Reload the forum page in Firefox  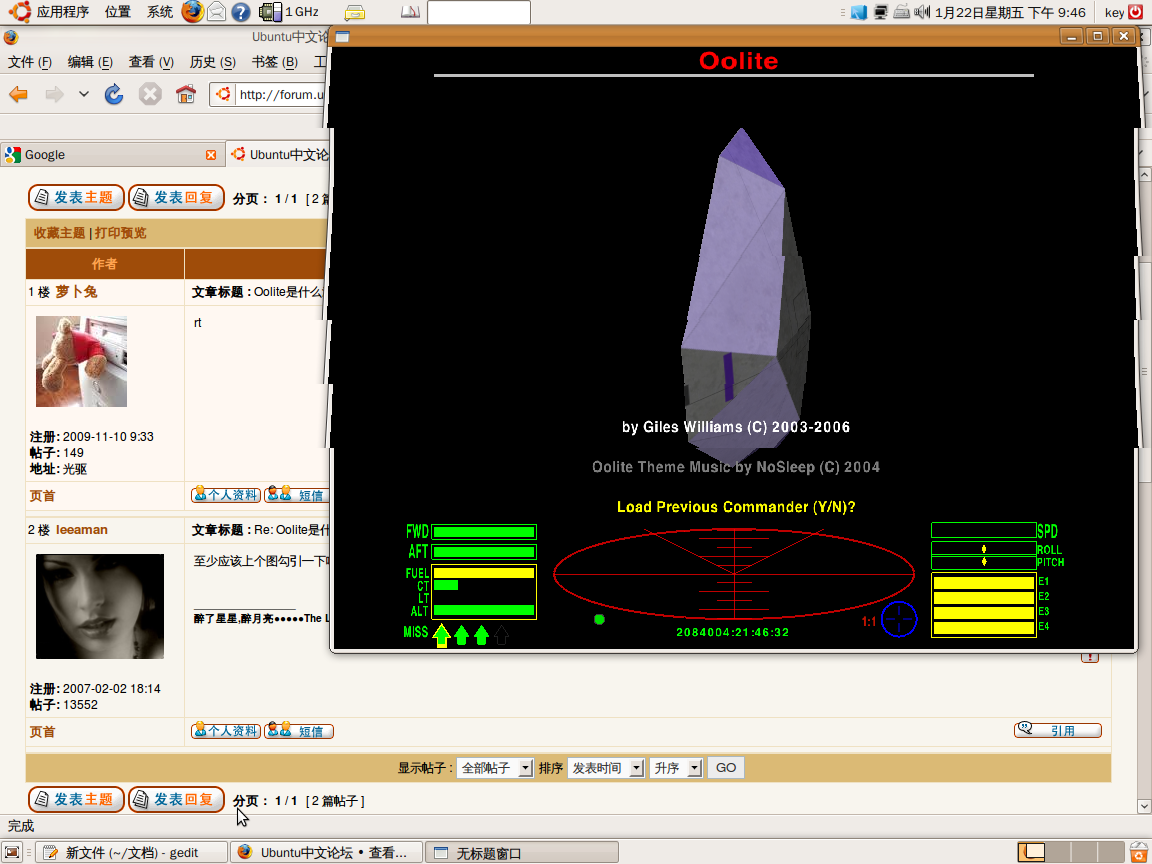pos(114,94)
